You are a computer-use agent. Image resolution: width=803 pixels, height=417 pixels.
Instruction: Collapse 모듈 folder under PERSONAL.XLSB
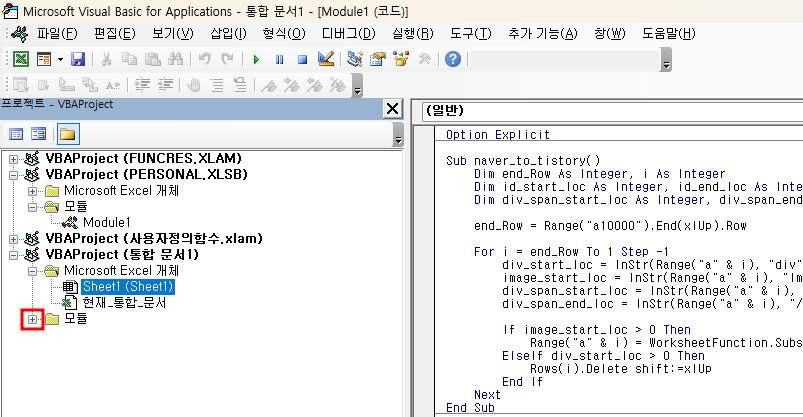[x=32, y=207]
